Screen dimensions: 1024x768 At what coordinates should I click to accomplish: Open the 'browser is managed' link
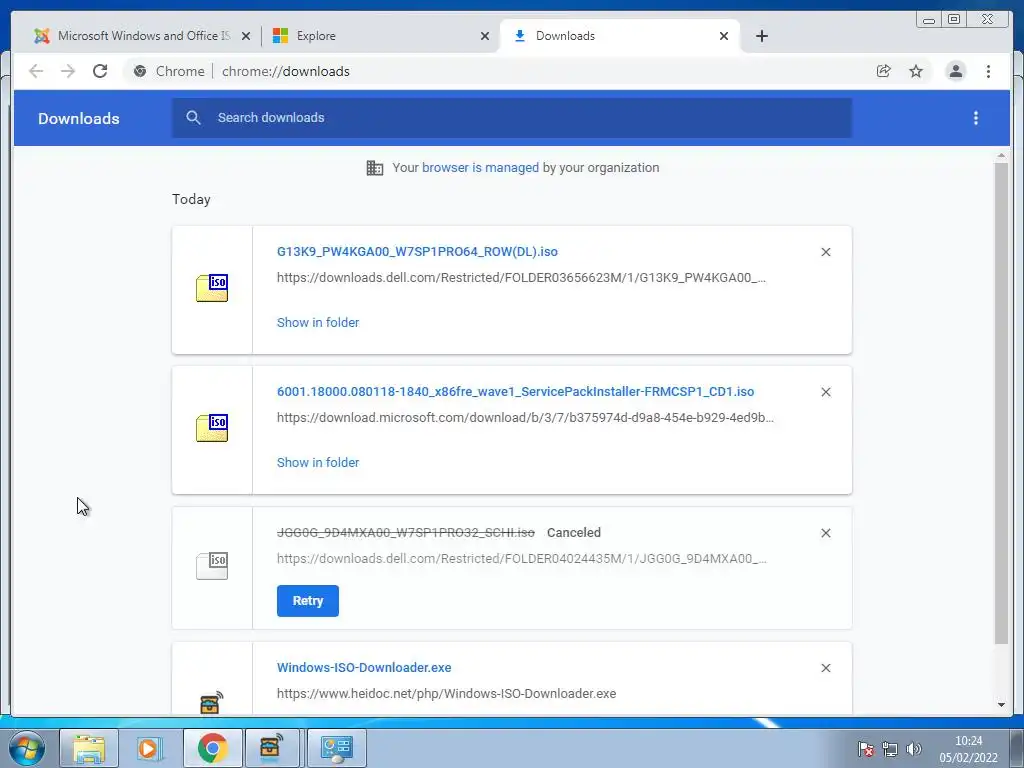[480, 168]
